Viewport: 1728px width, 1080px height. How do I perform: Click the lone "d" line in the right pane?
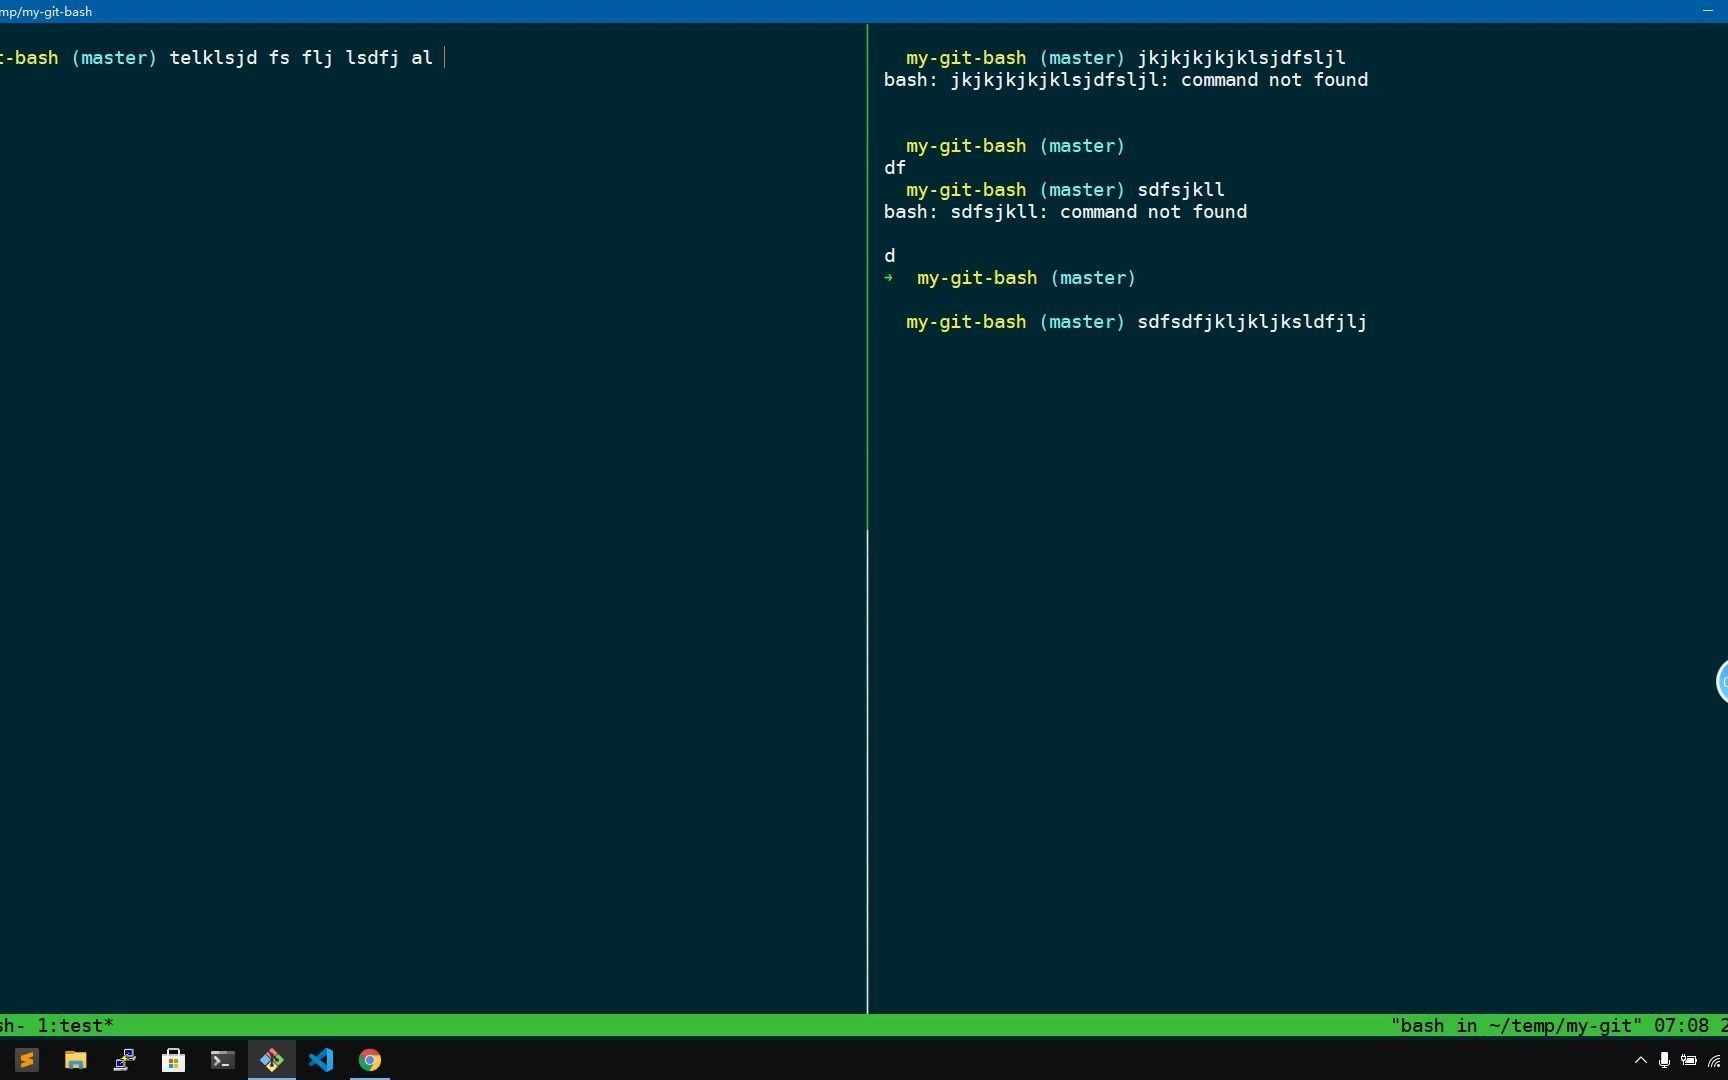pyautogui.click(x=890, y=256)
